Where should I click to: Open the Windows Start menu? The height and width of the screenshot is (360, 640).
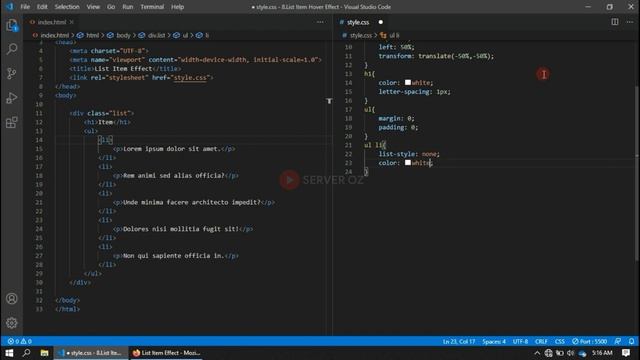[9, 353]
